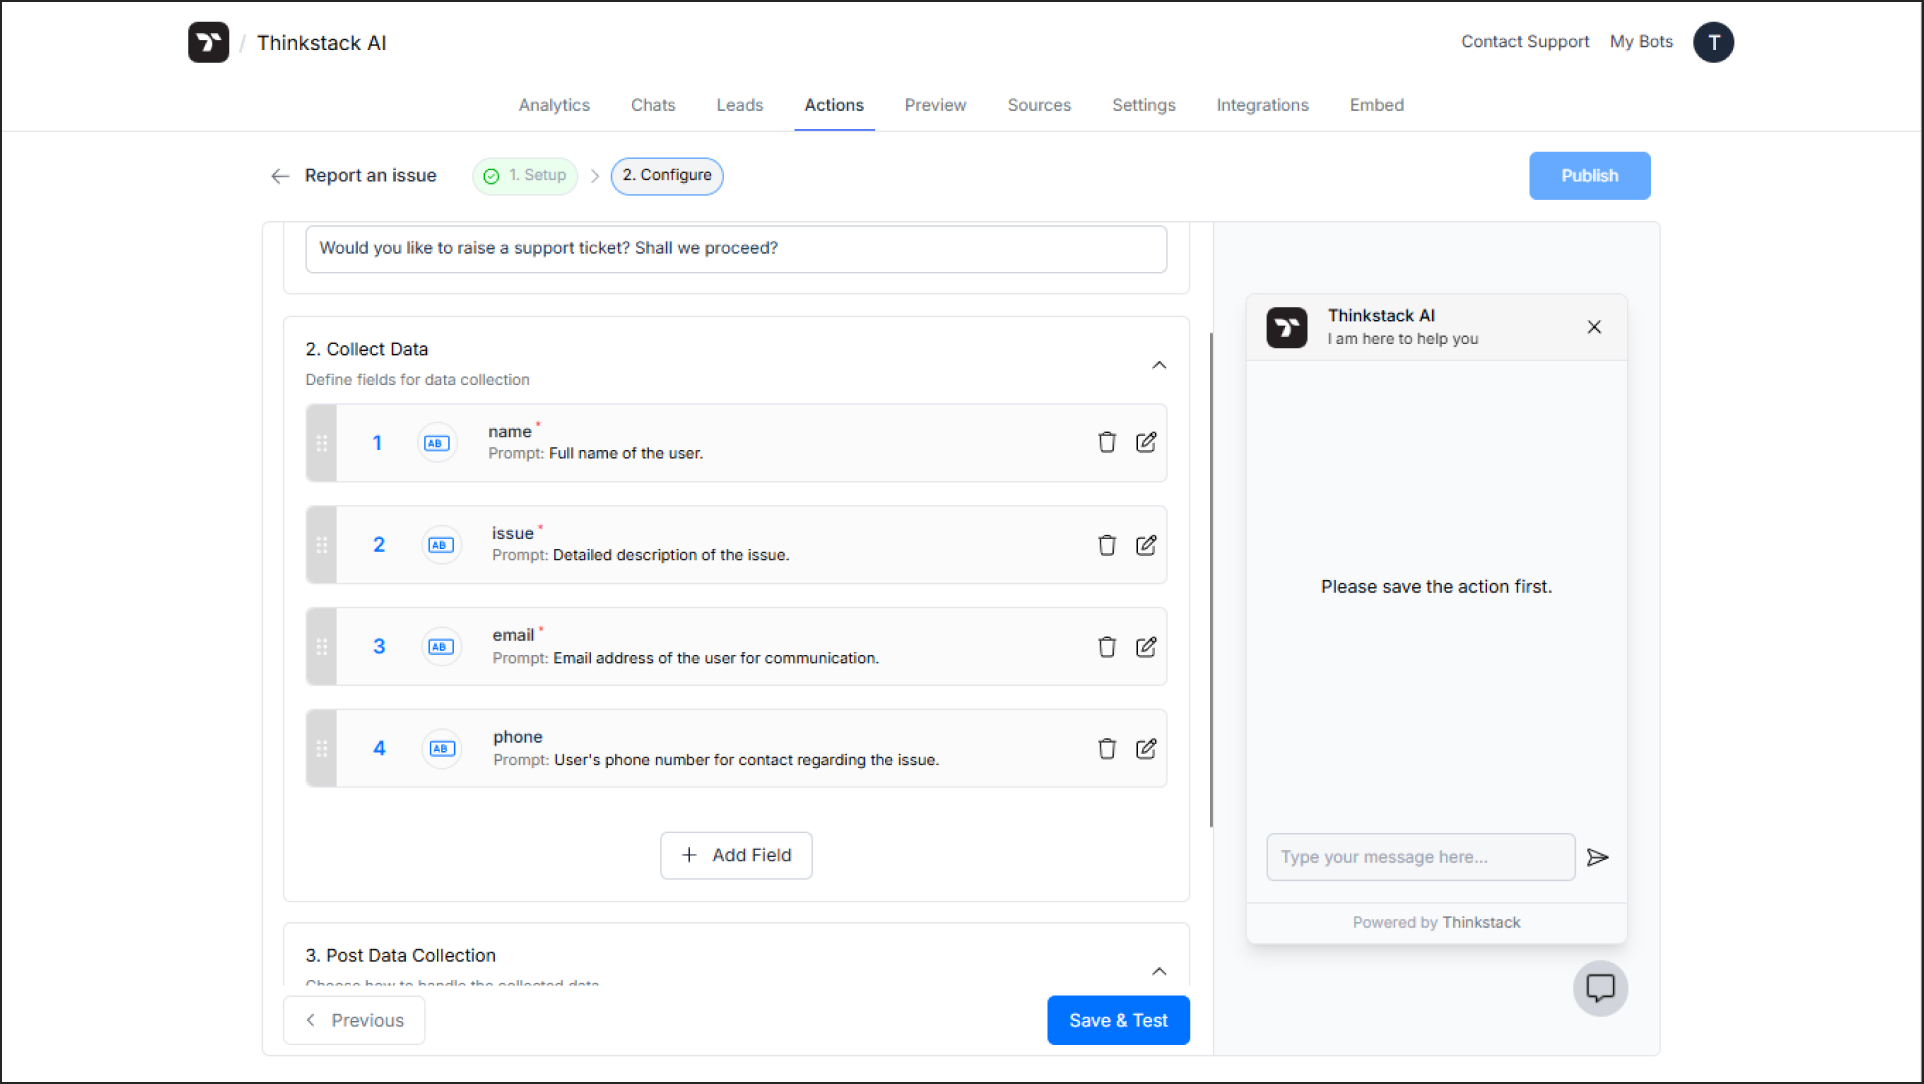Click the Publish button
This screenshot has height=1084, width=1924.
[1589, 176]
